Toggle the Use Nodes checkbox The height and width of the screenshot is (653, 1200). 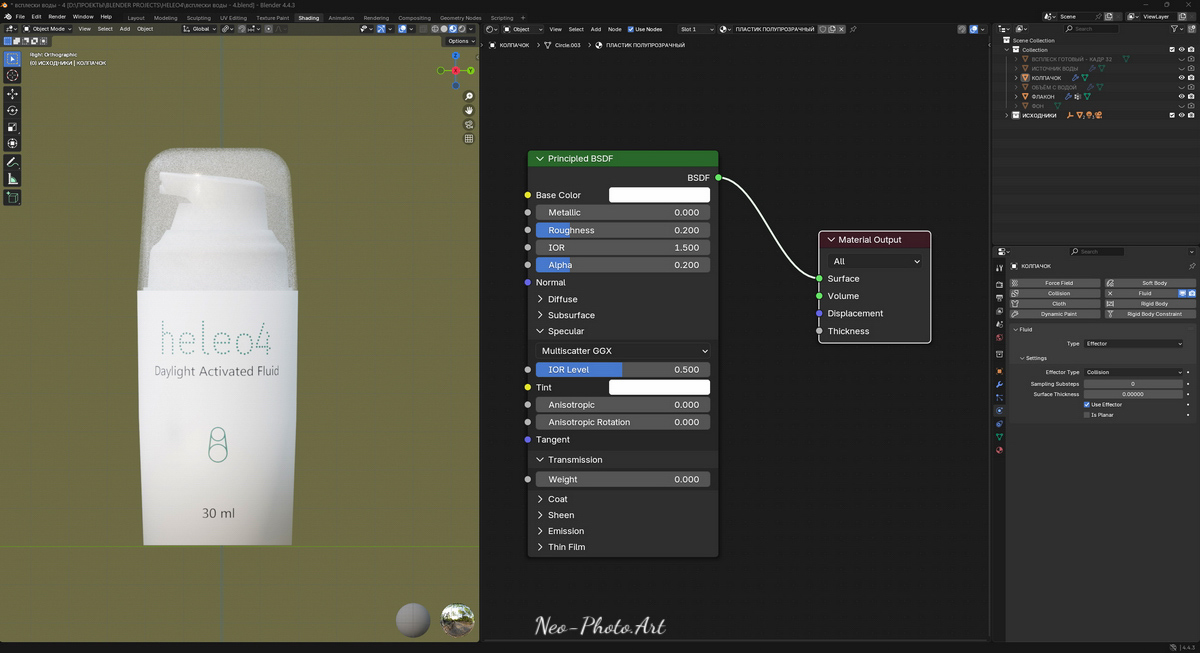(x=631, y=29)
